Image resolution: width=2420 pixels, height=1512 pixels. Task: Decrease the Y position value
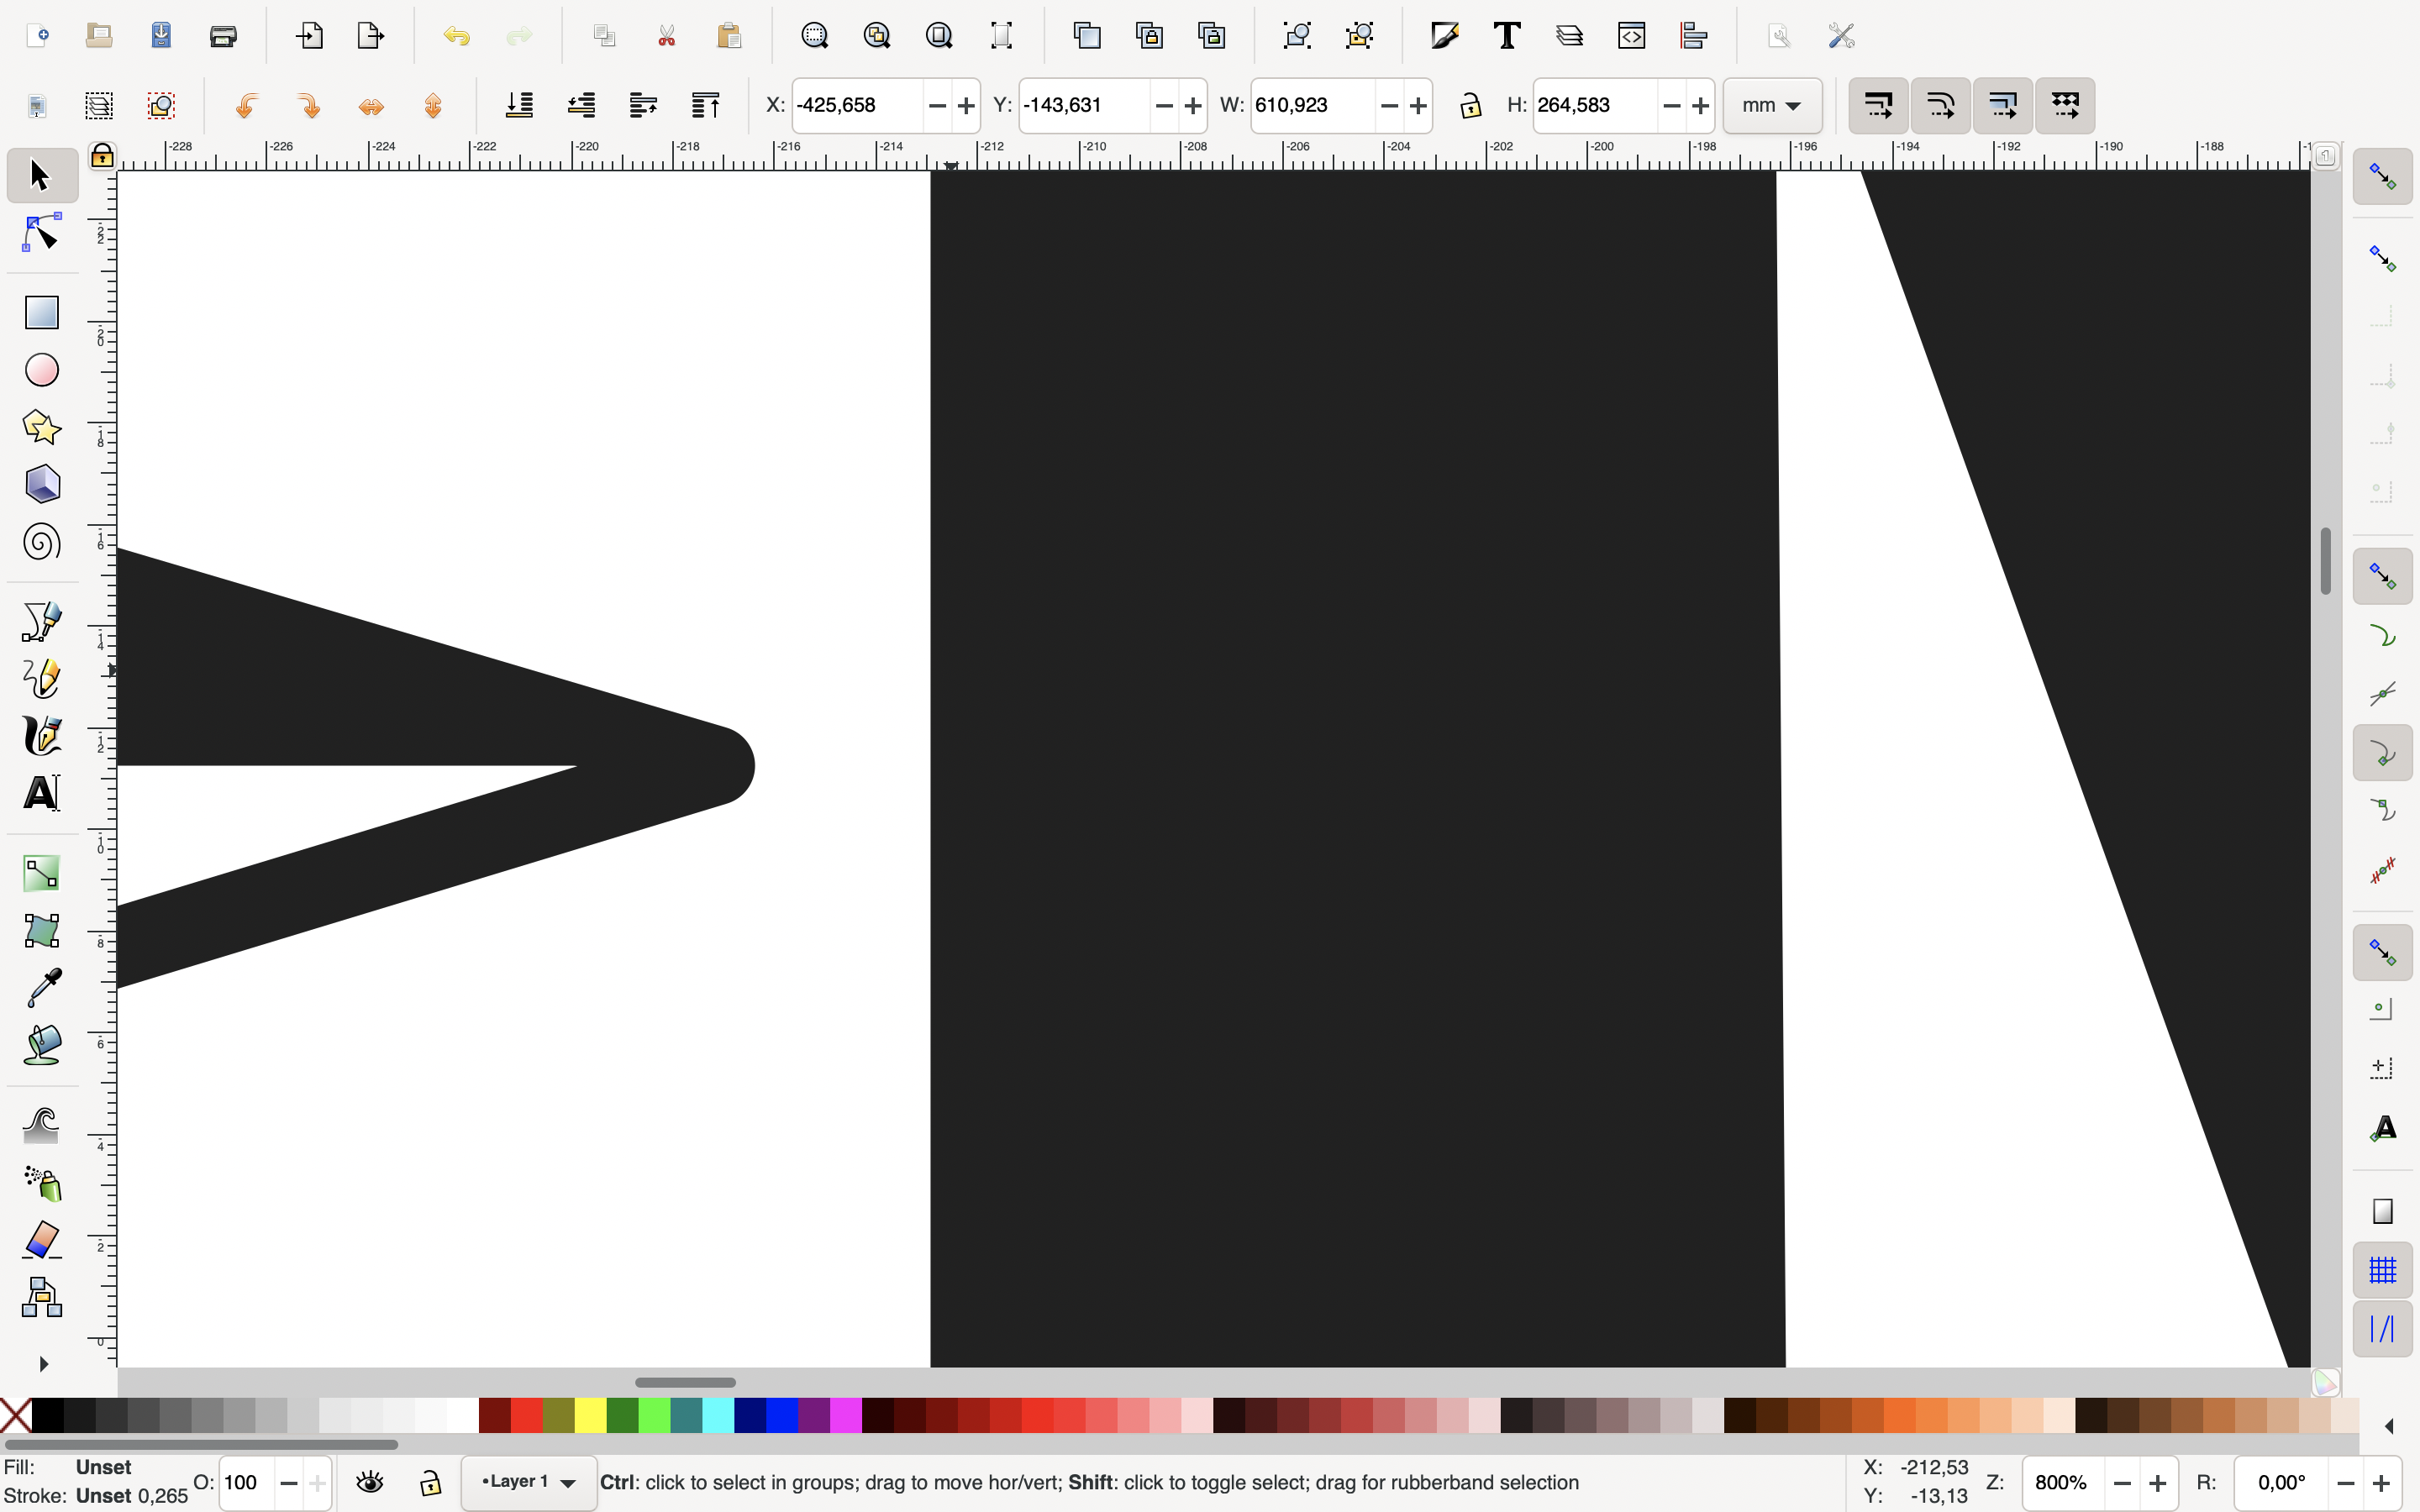(1163, 105)
